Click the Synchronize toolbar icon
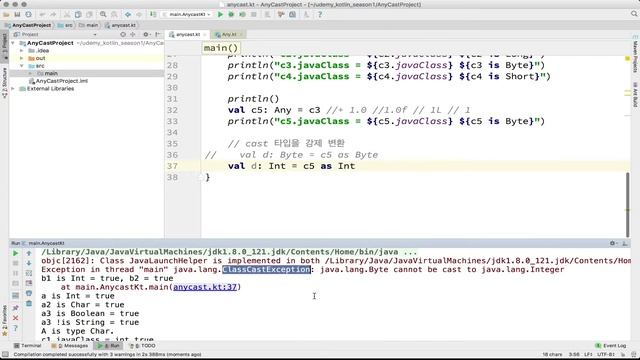Viewport: 640px width, 360px height. tap(28, 15)
